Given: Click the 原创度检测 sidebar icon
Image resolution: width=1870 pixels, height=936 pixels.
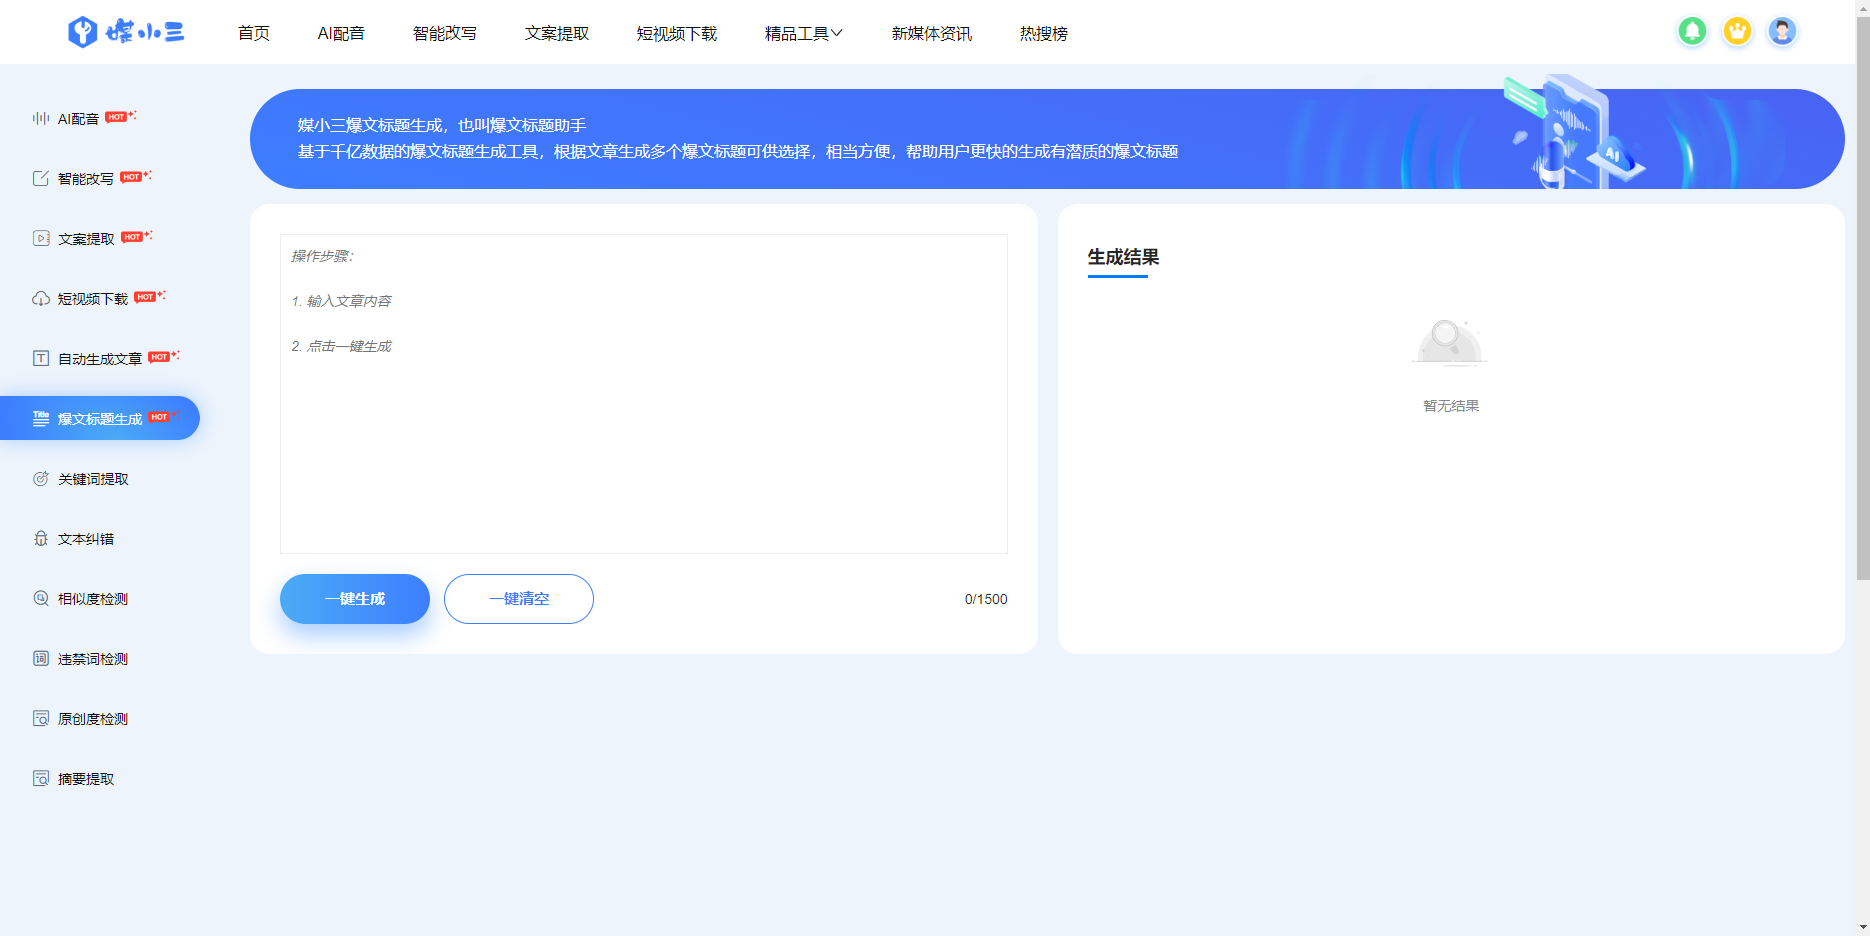Looking at the screenshot, I should (41, 718).
